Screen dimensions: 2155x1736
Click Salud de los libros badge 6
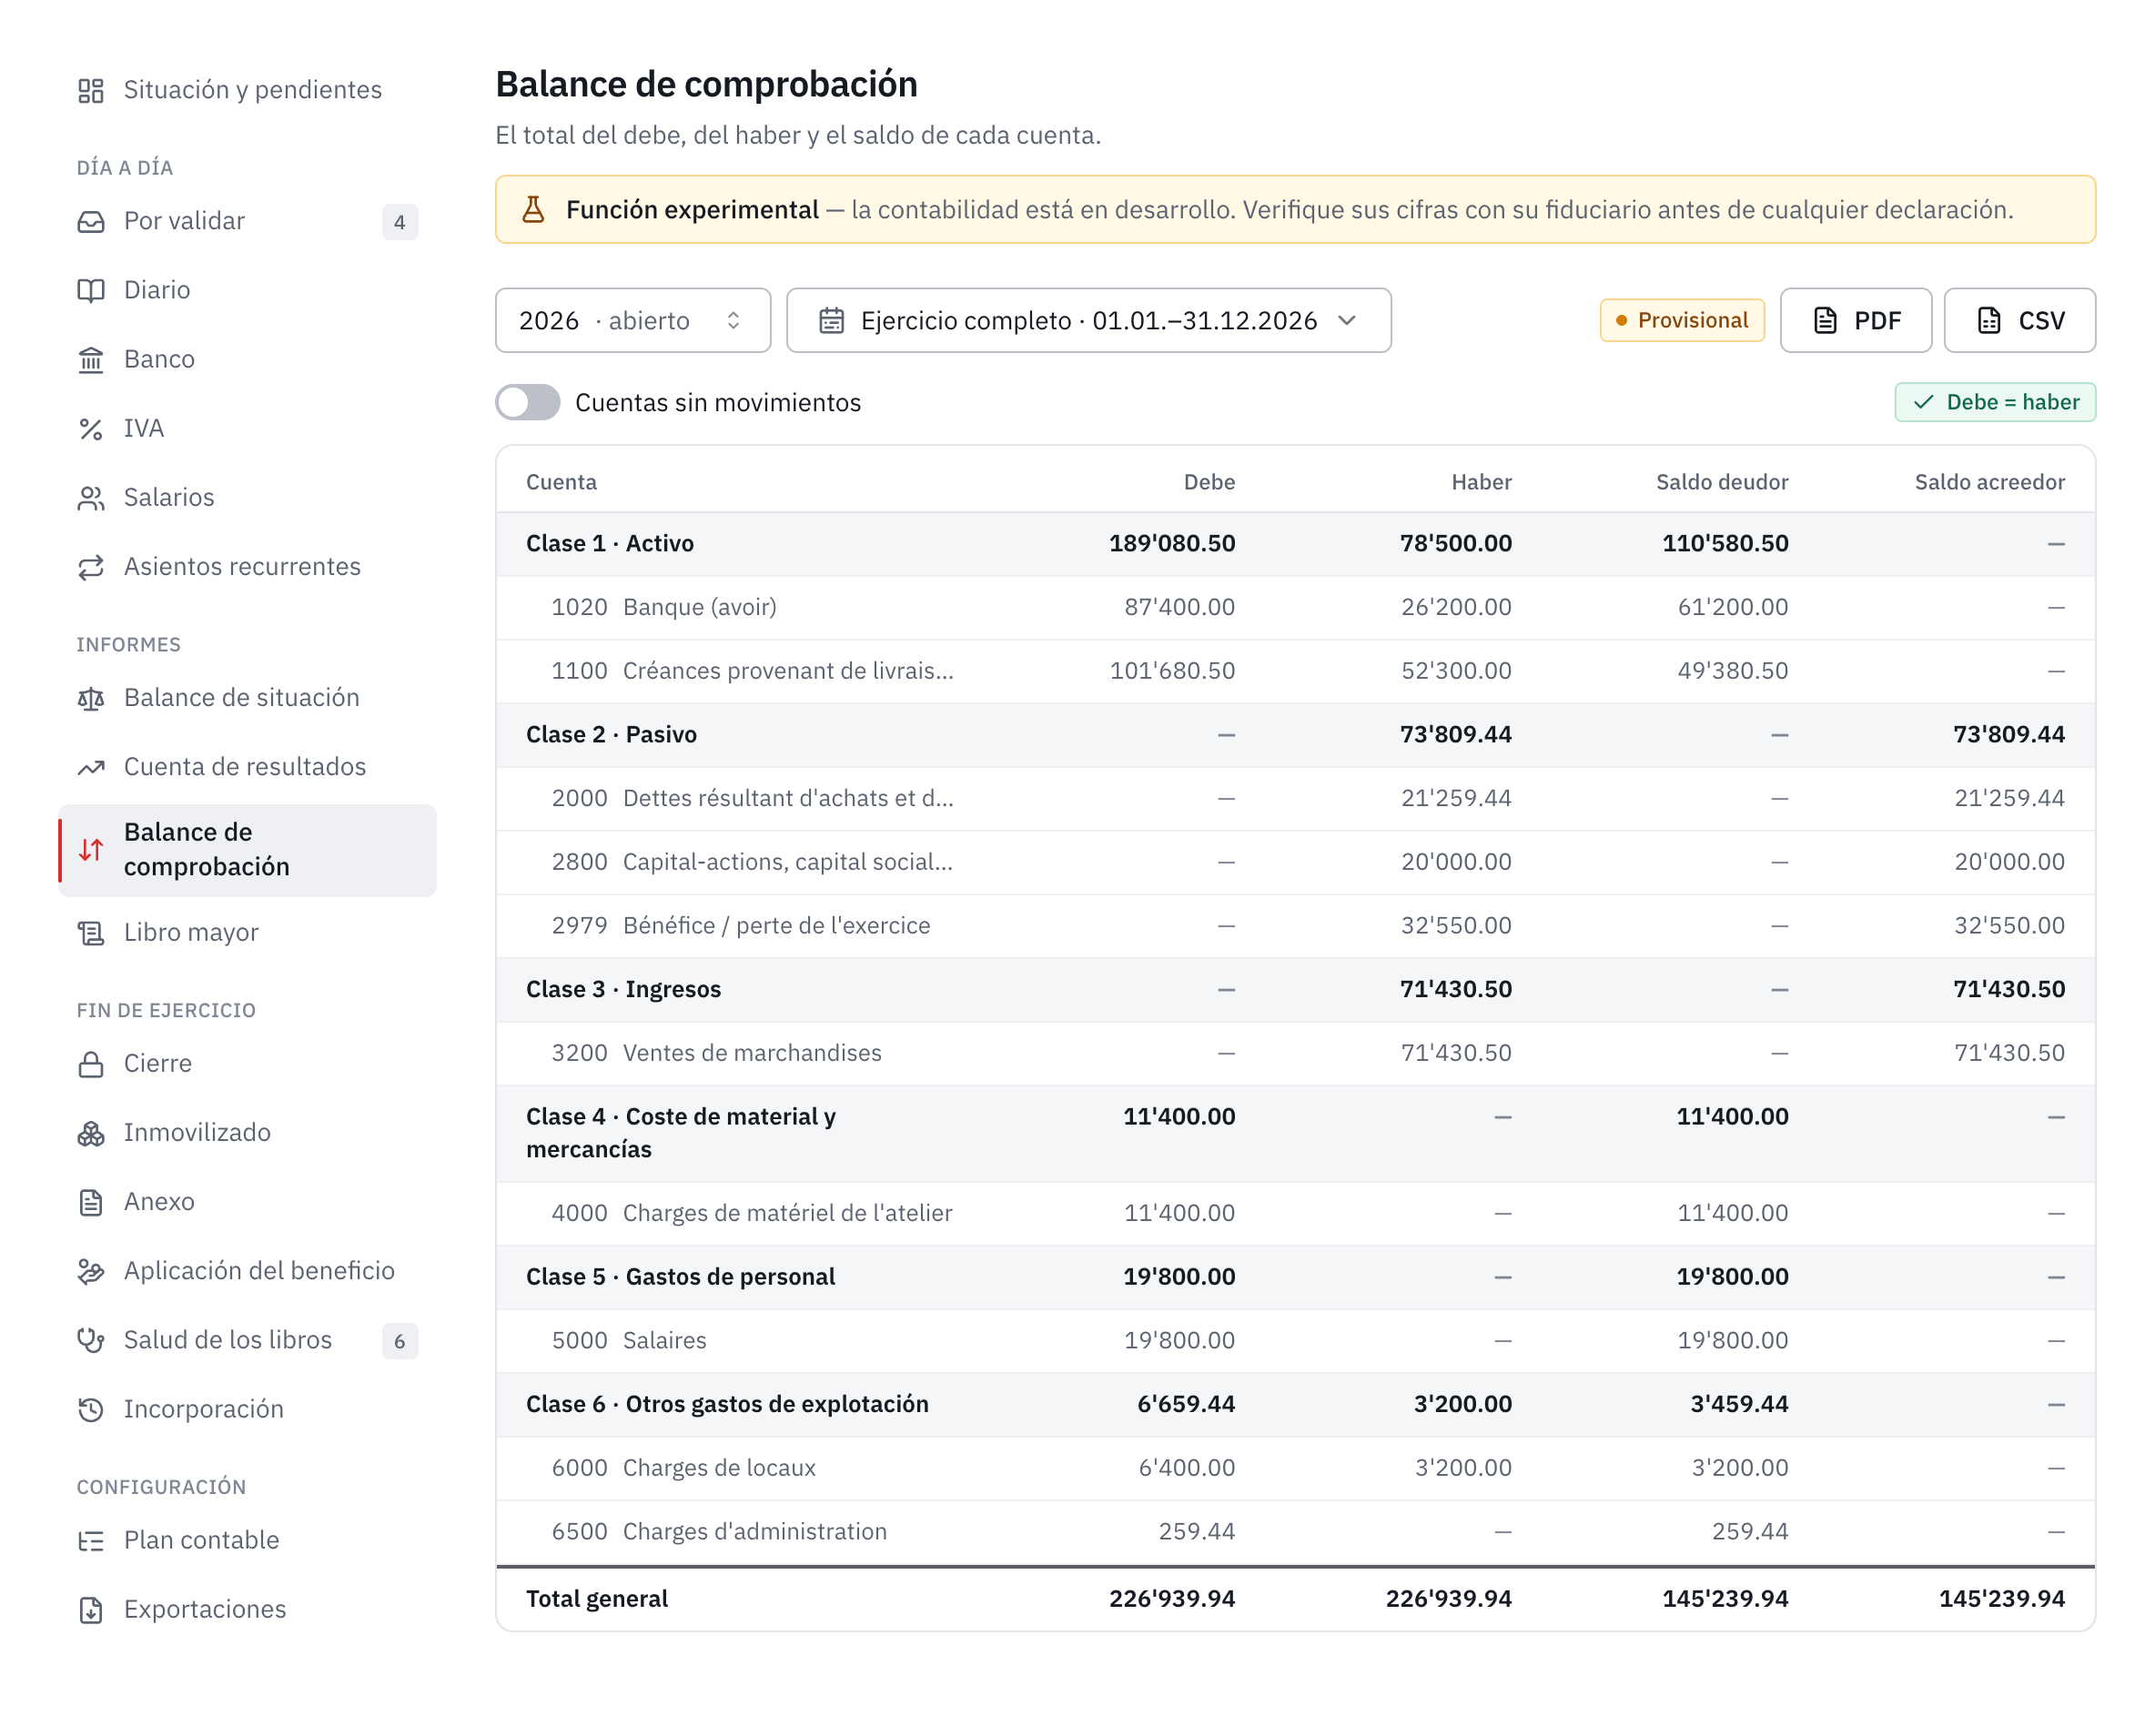[399, 1341]
